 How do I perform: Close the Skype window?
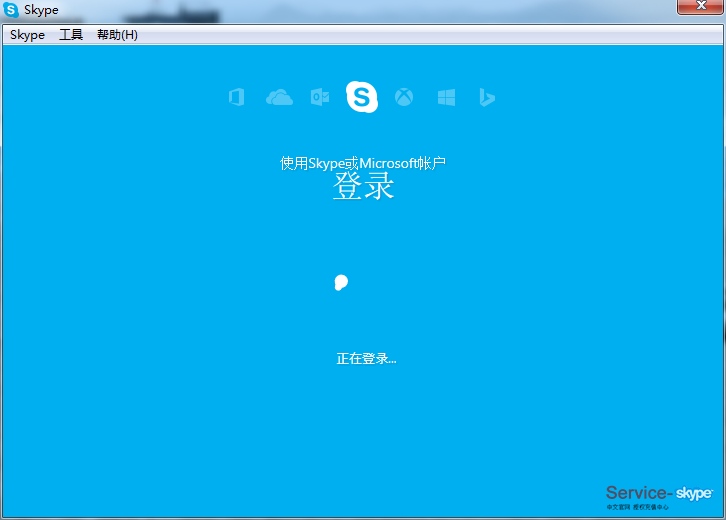[x=700, y=7]
